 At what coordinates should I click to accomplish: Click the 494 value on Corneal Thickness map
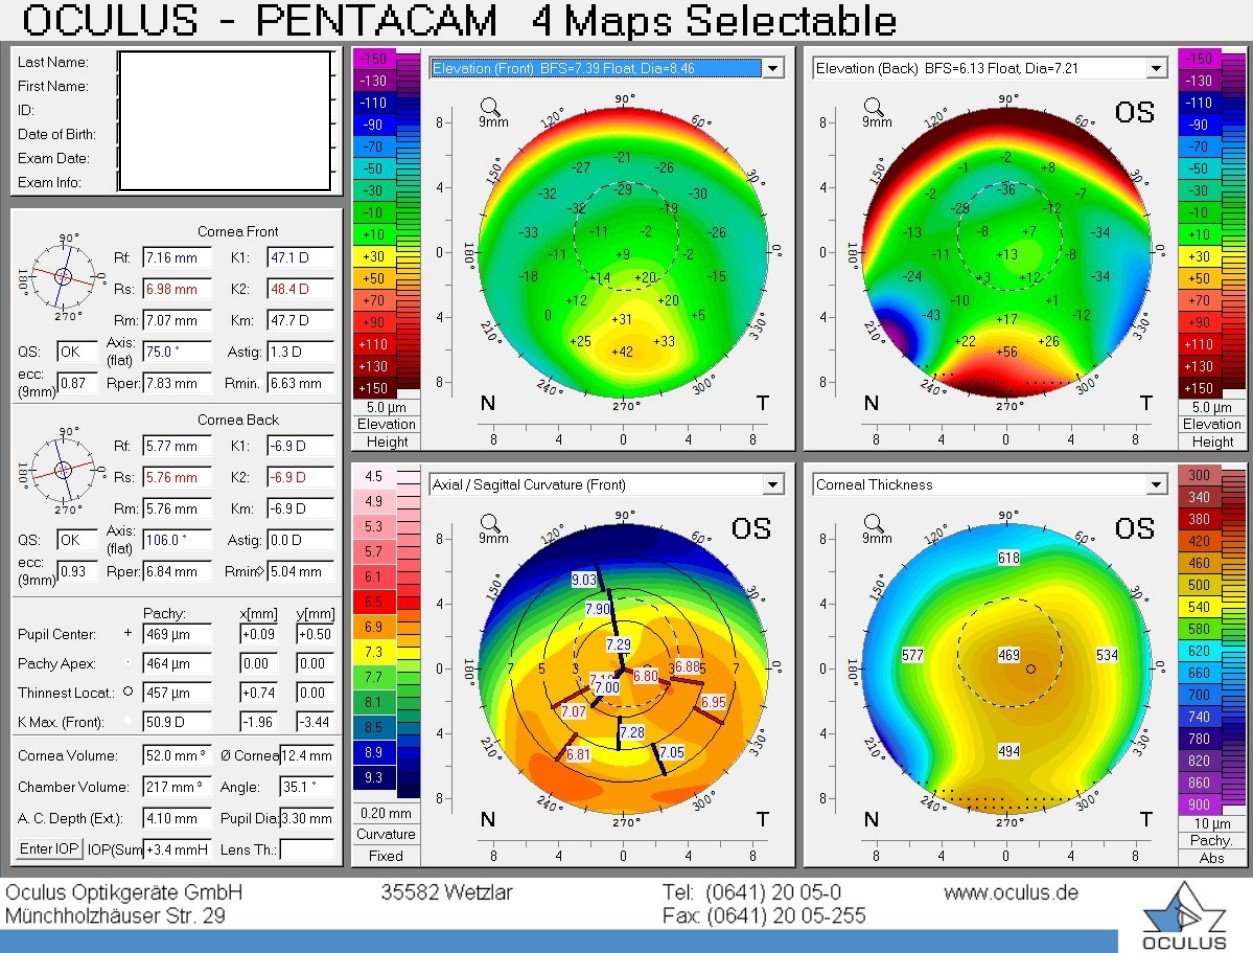1009,751
